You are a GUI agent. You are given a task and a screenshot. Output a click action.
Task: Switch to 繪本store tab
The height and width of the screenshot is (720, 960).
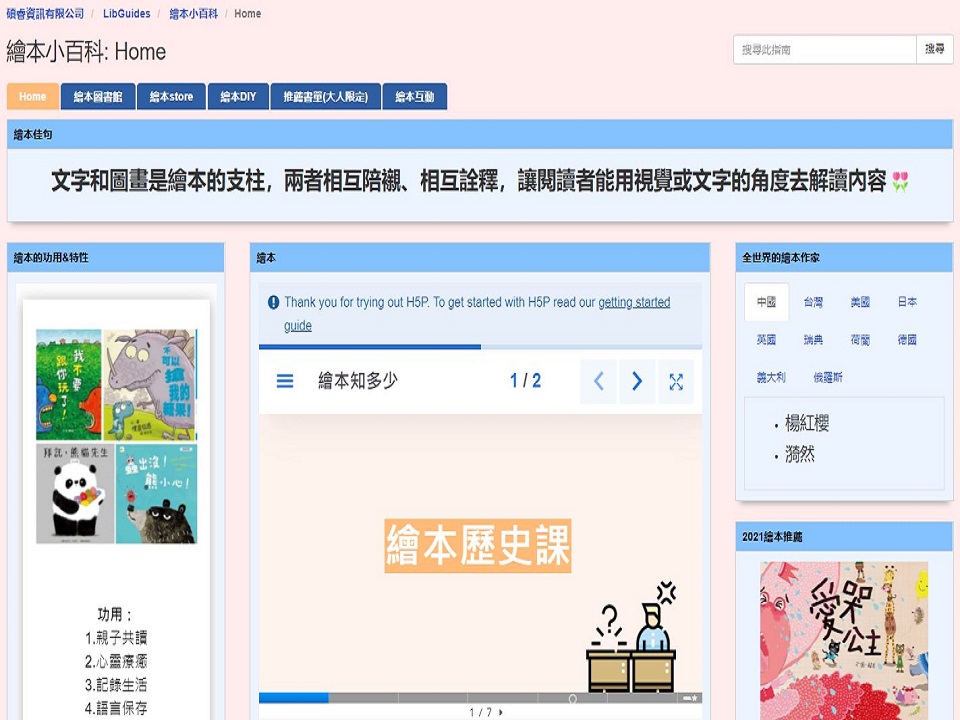coord(171,96)
